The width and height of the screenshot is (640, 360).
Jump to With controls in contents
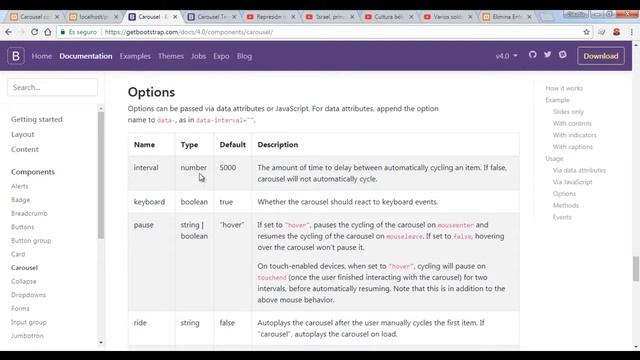[x=572, y=123]
